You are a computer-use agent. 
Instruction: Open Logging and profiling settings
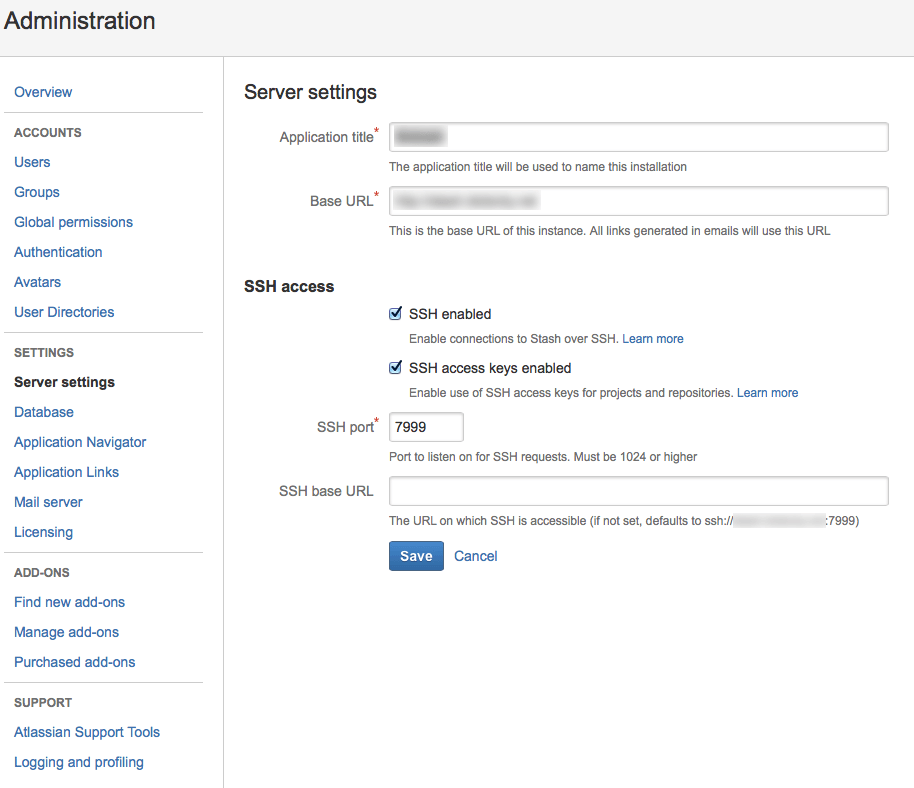click(79, 762)
